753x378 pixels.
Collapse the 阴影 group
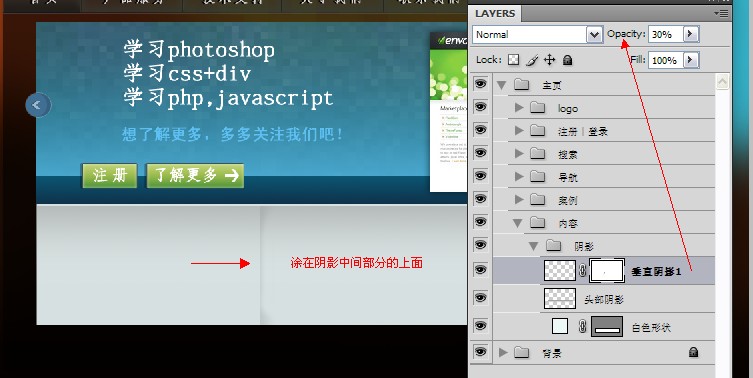[x=534, y=246]
